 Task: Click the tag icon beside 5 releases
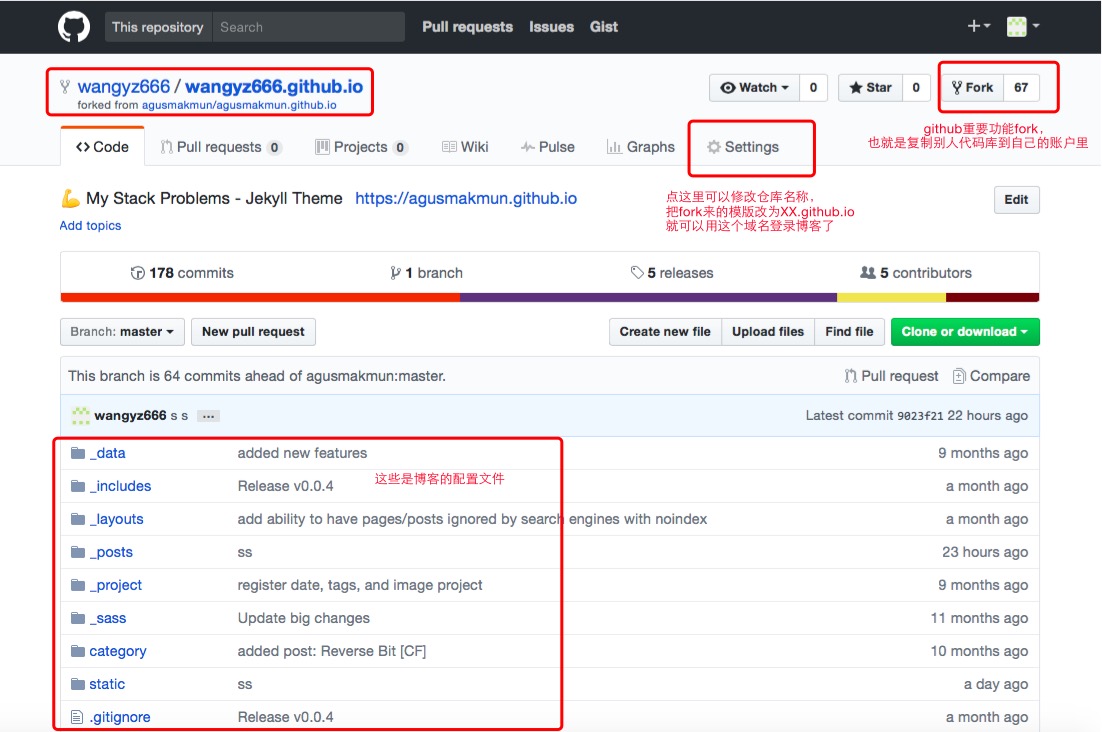click(x=637, y=273)
